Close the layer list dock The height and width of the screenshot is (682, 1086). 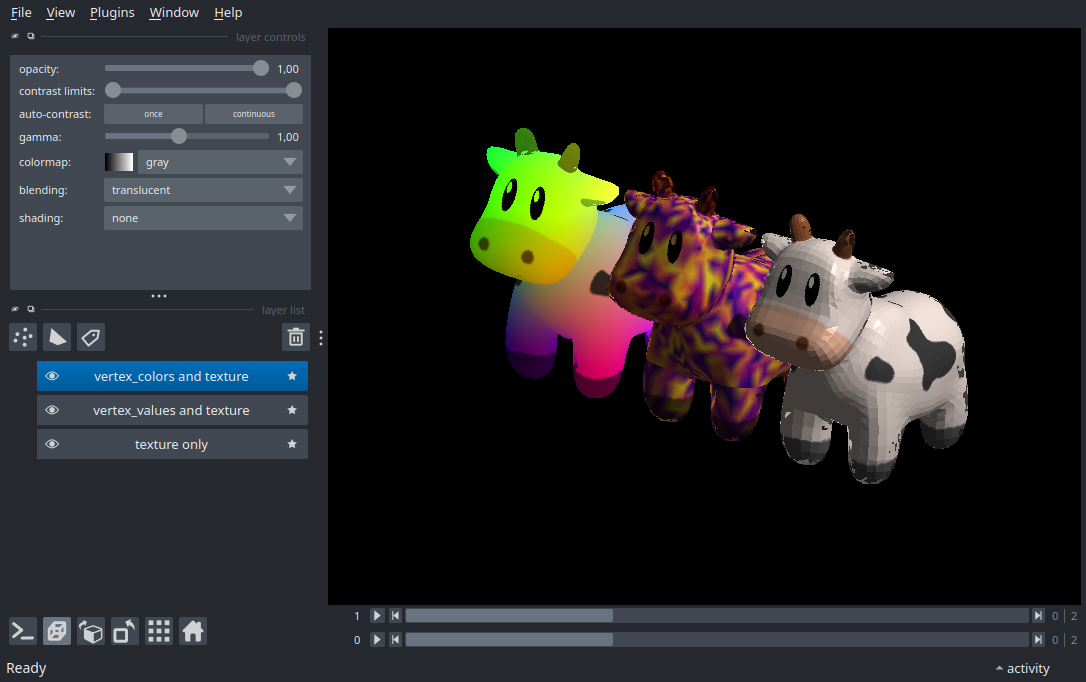(15, 309)
